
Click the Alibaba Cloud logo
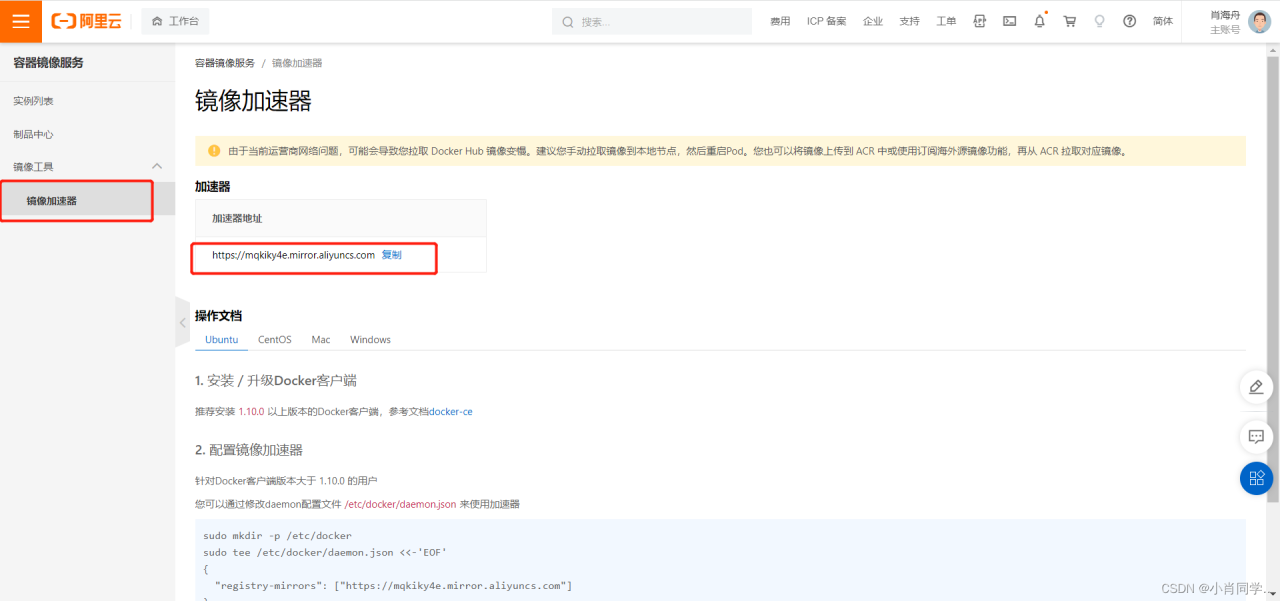pyautogui.click(x=86, y=20)
